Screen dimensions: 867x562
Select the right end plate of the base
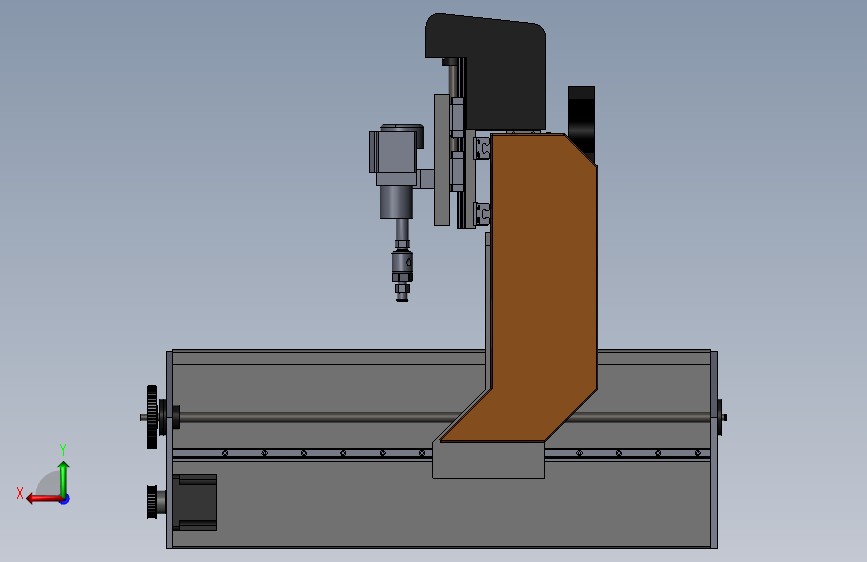click(x=714, y=449)
